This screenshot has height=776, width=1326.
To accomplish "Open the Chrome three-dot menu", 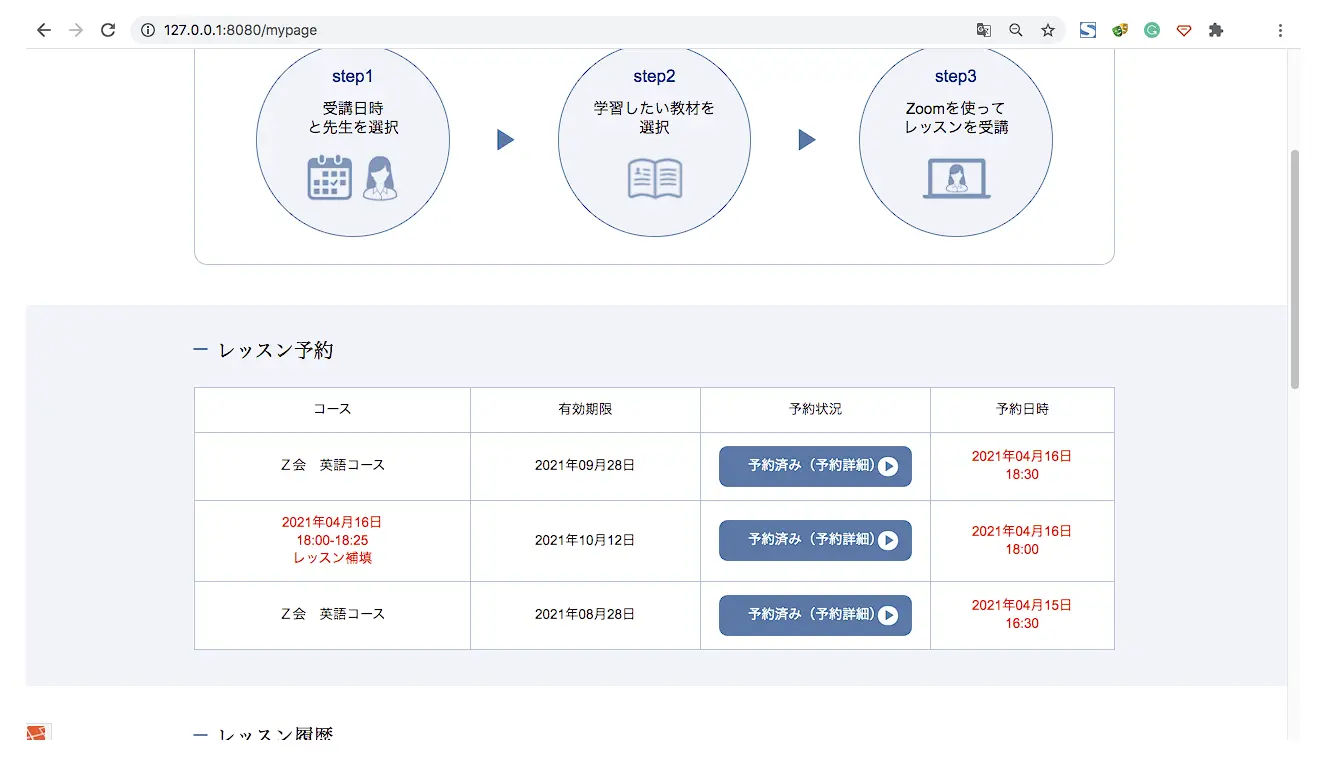I will (1280, 30).
